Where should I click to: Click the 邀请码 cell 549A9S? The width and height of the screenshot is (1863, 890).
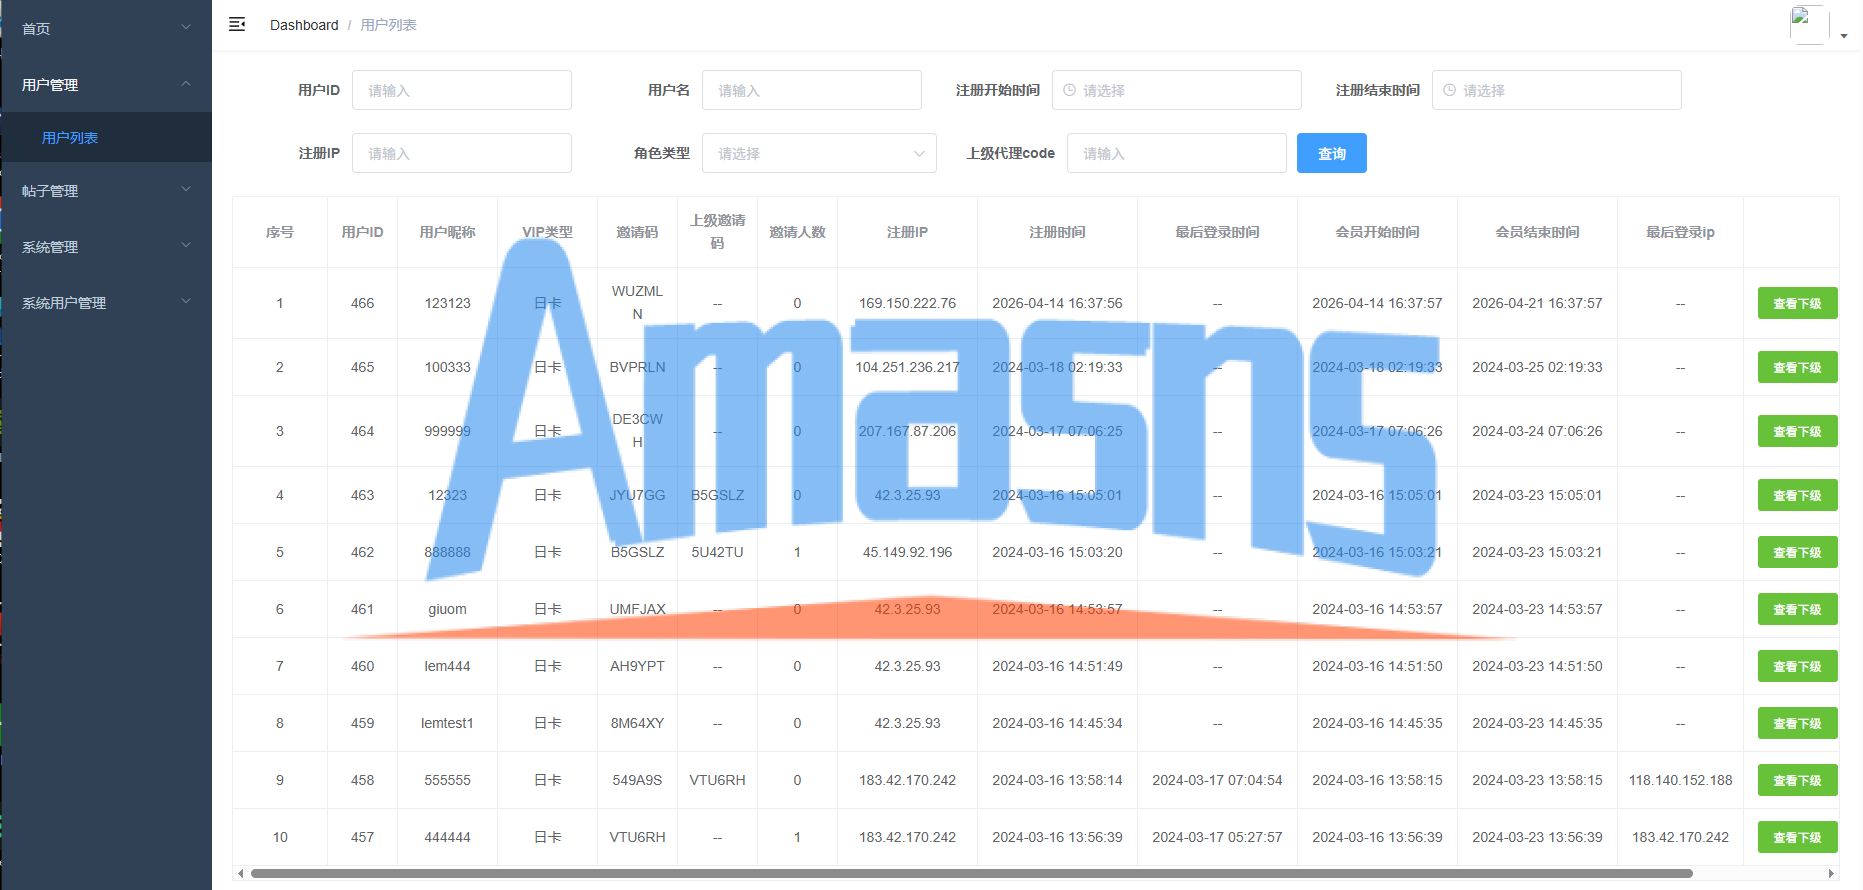point(637,780)
